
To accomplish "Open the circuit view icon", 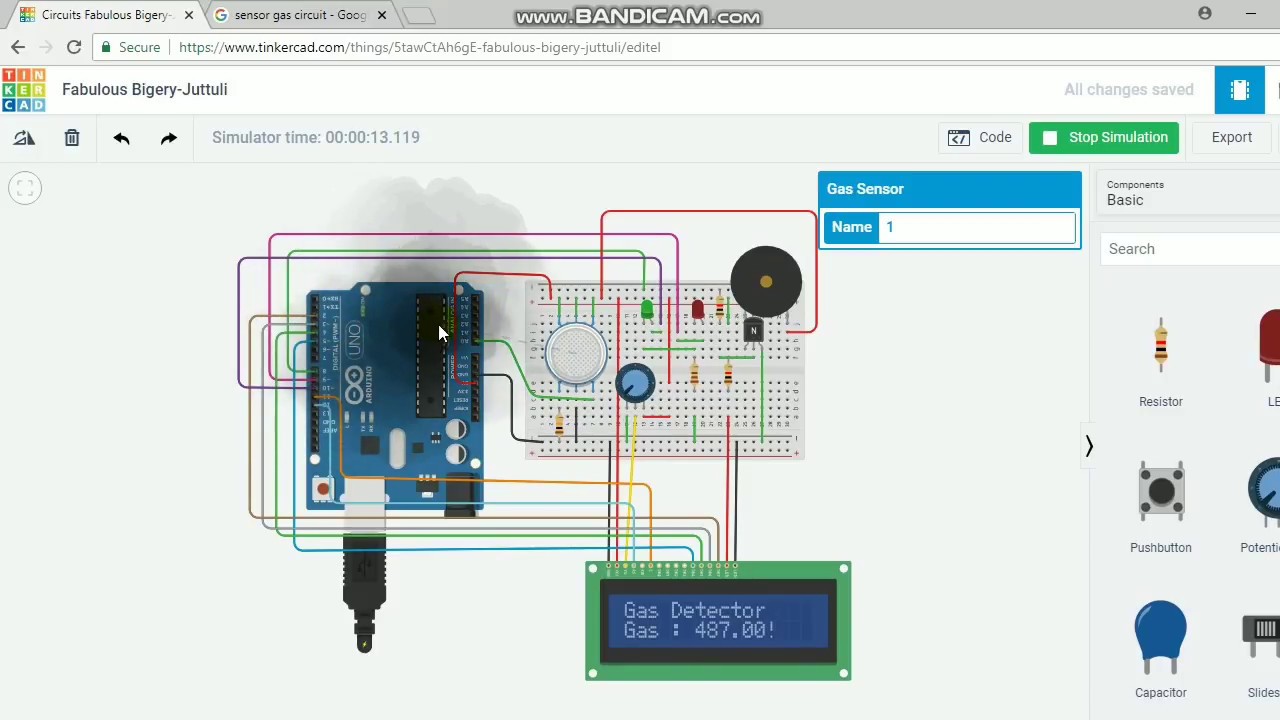I will pos(1240,90).
